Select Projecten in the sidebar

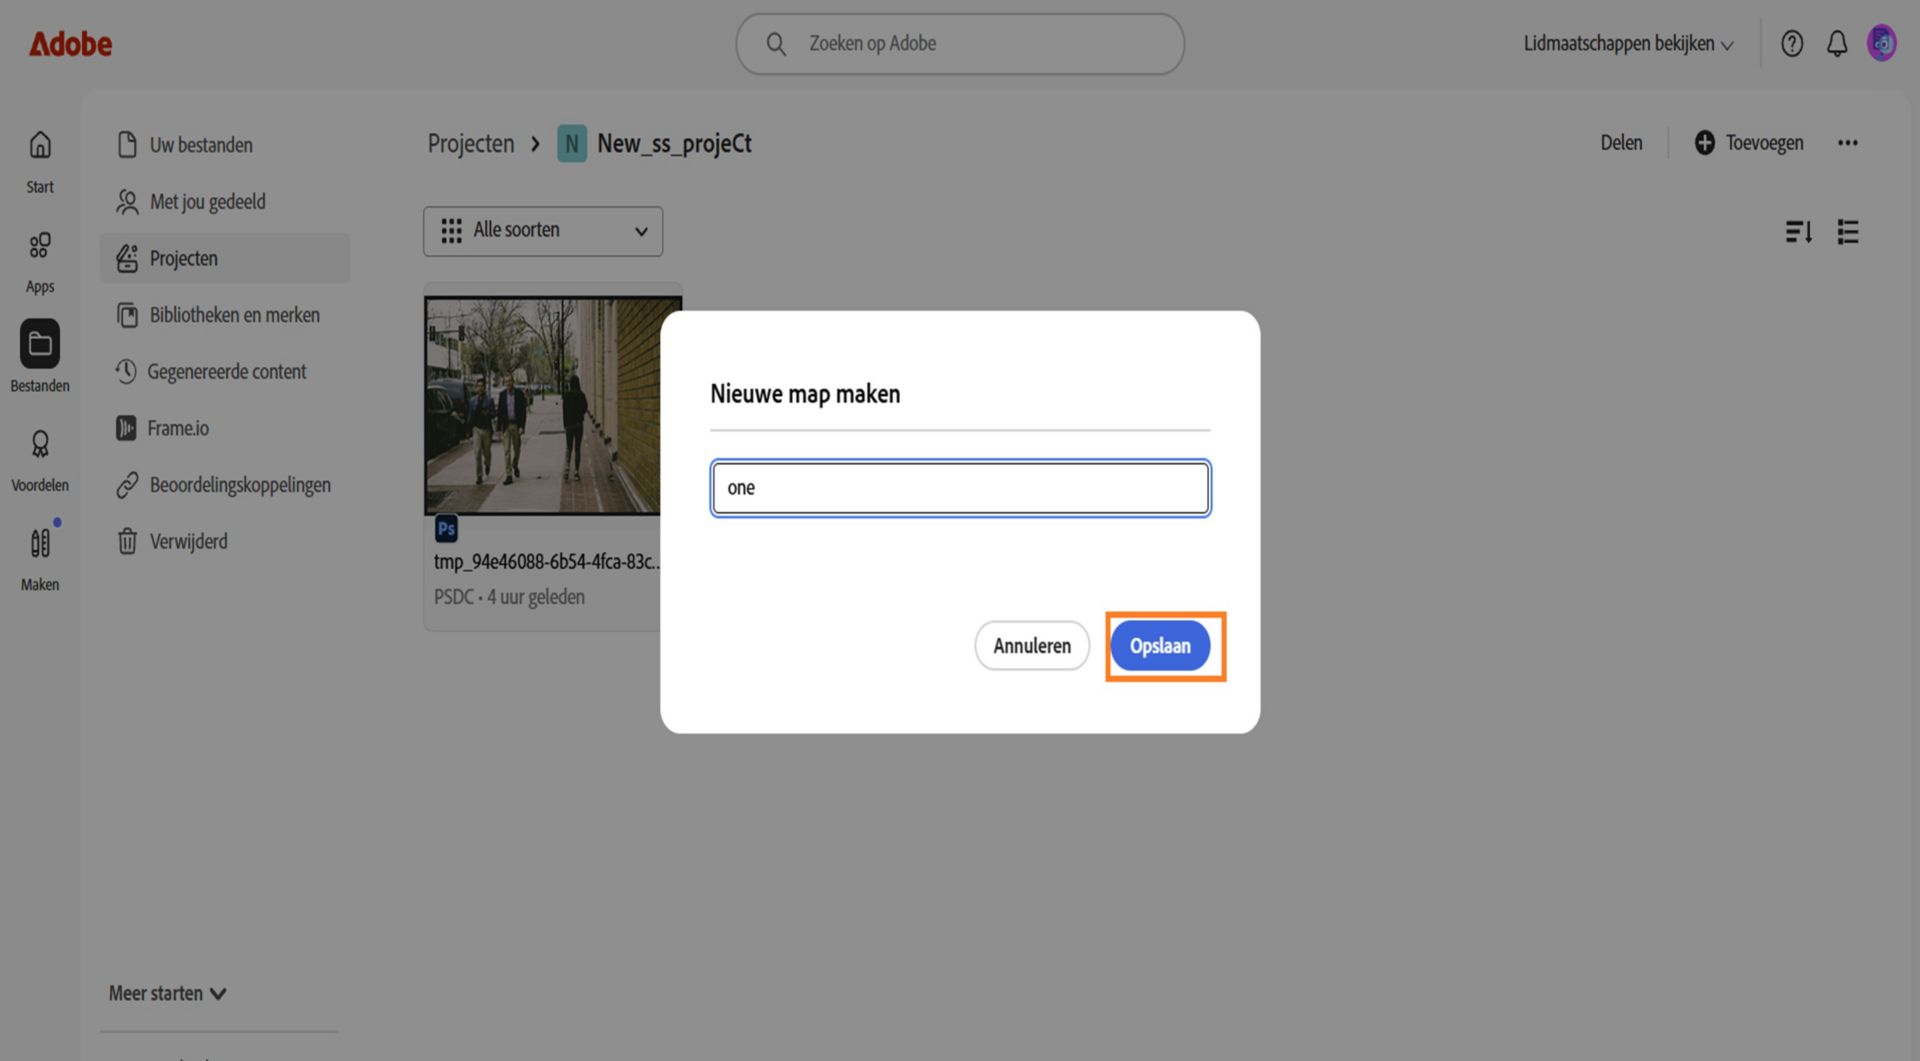[225, 258]
